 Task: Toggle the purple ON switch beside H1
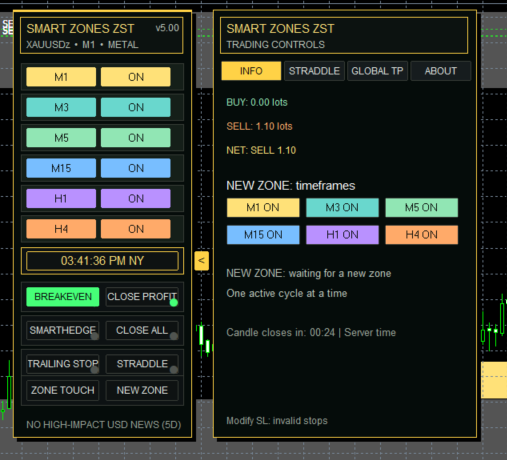pos(136,199)
